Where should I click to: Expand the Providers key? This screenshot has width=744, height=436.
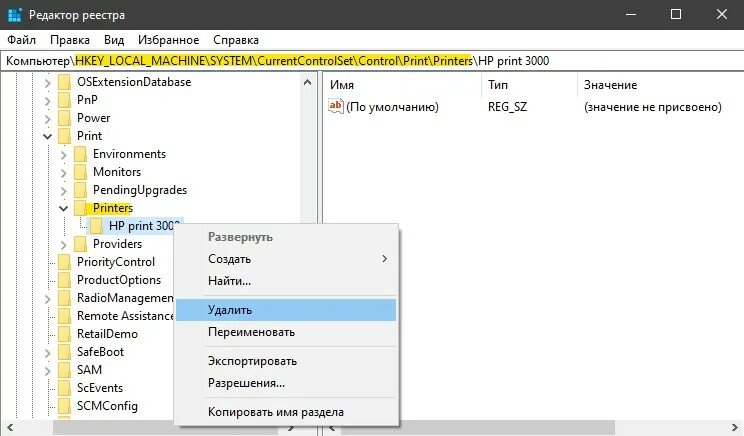tap(64, 245)
